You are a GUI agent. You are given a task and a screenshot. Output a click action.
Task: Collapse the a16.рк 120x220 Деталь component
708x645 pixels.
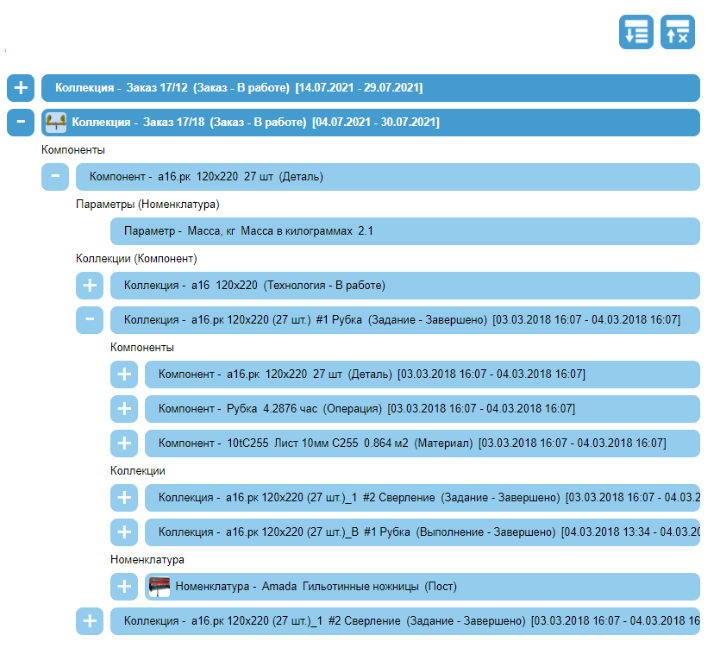[55, 177]
